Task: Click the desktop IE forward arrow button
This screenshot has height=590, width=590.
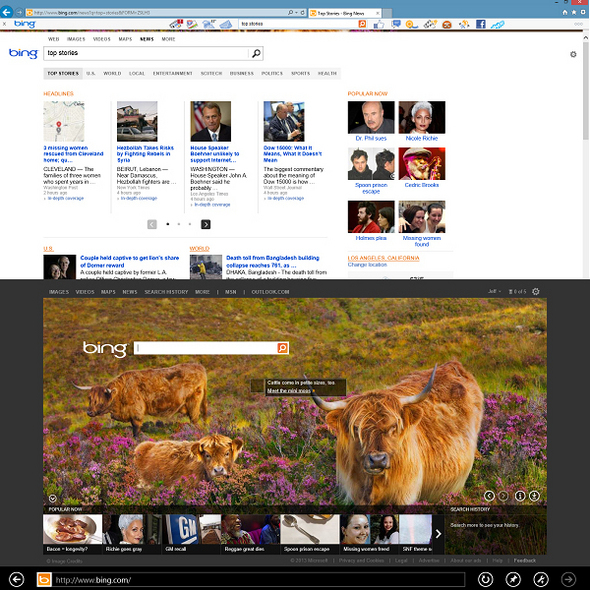Action: coord(18,13)
